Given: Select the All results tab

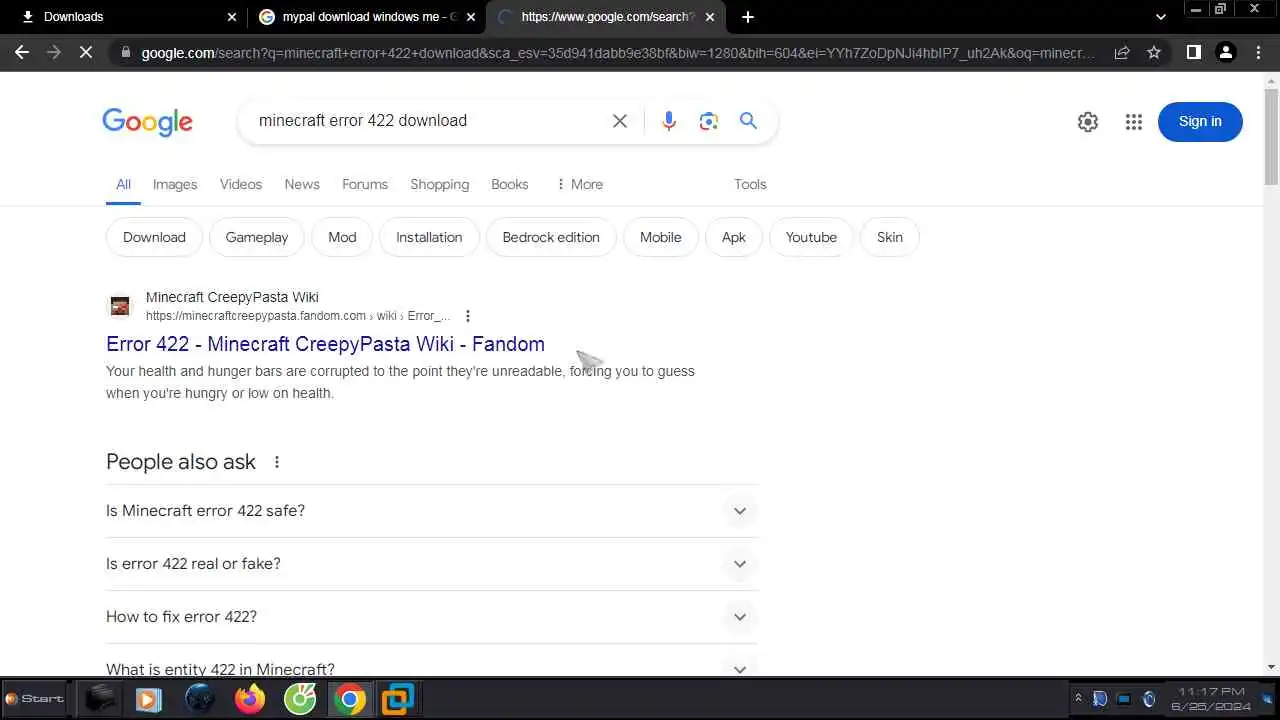Looking at the screenshot, I should [123, 184].
